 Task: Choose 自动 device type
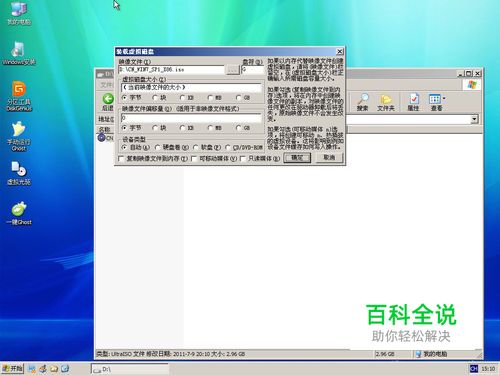125,147
